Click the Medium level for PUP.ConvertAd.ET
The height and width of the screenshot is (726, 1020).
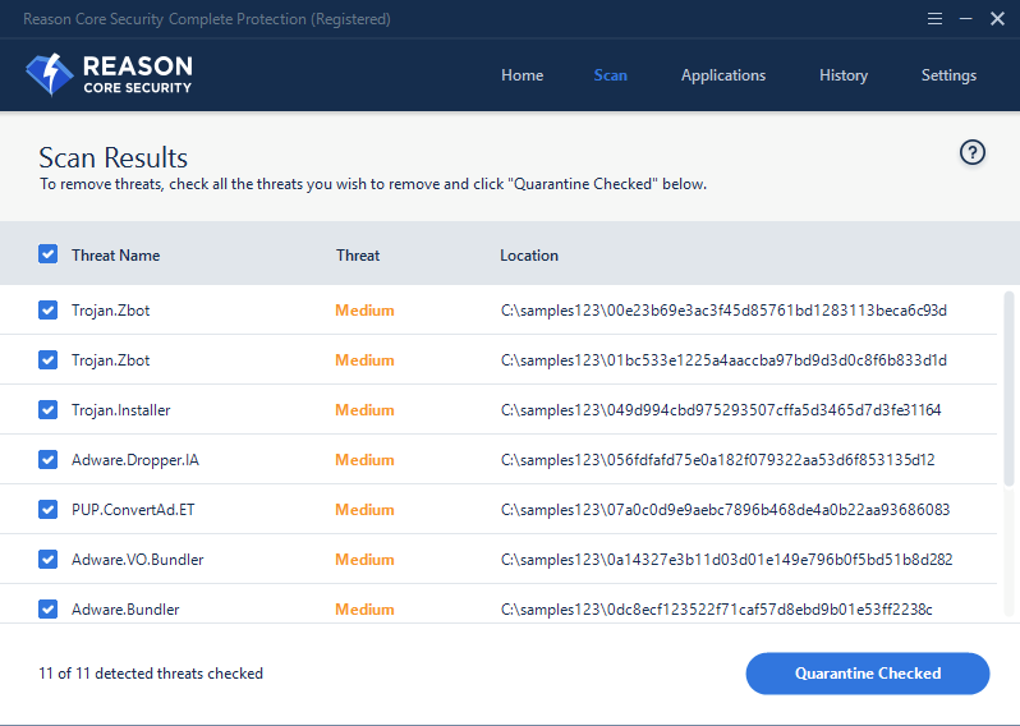pyautogui.click(x=364, y=509)
